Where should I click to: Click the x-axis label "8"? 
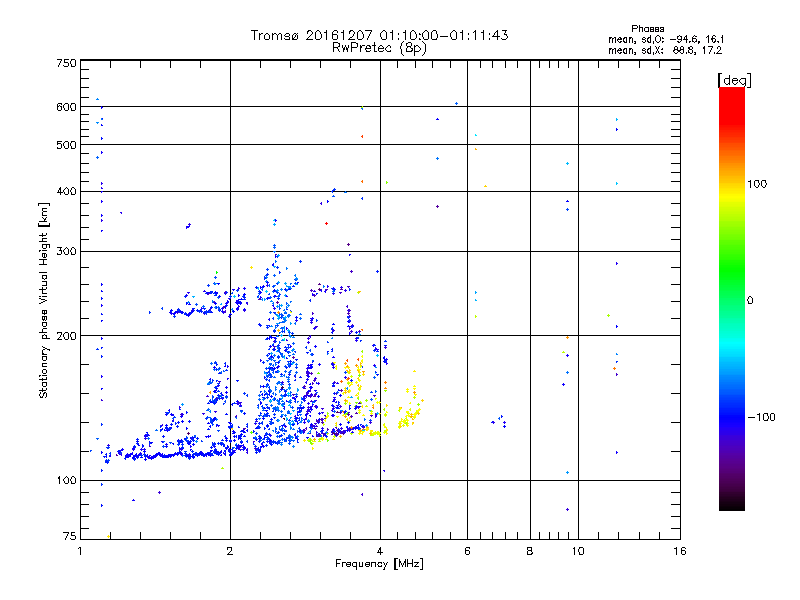click(x=530, y=551)
